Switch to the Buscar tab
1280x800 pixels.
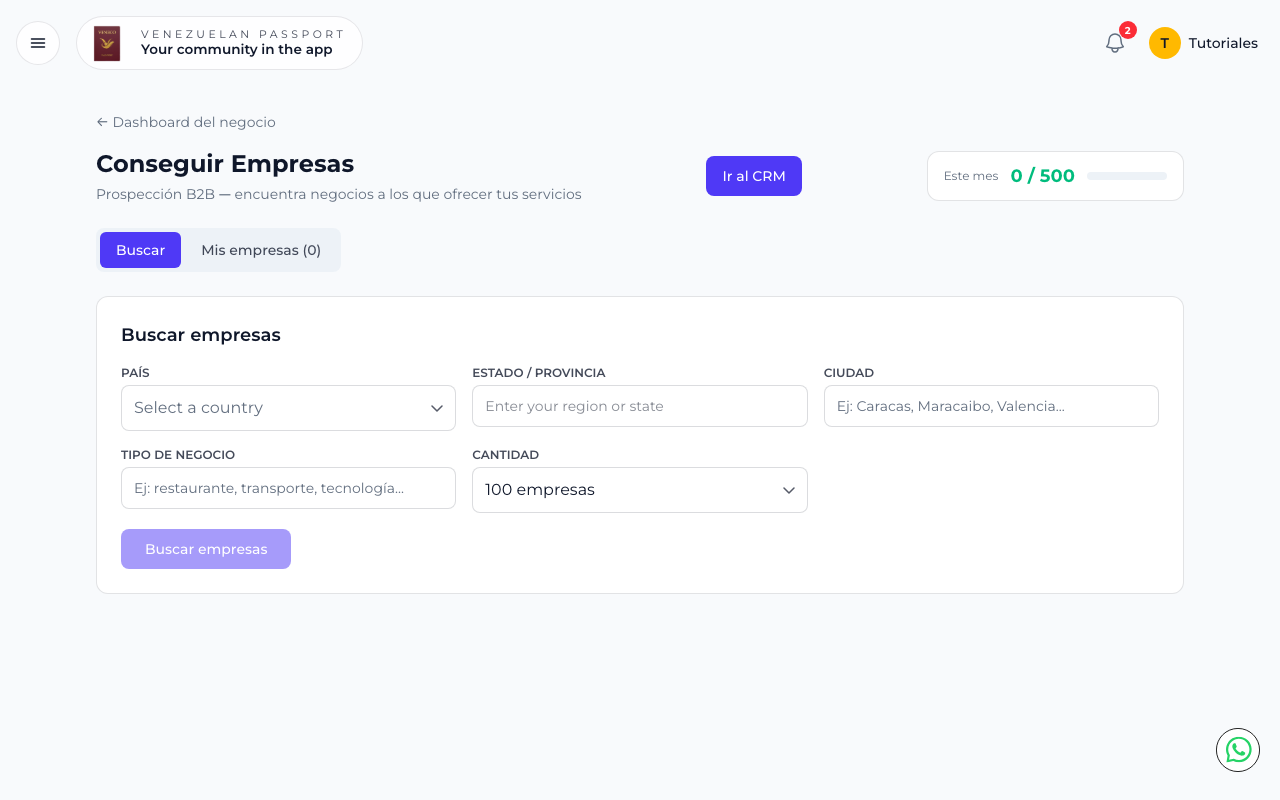point(140,250)
